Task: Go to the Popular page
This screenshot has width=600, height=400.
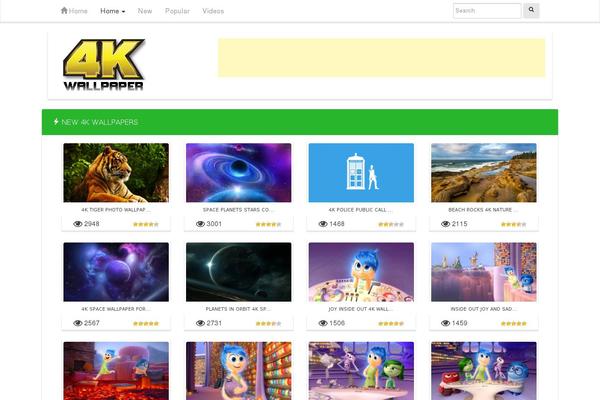Action: coord(177,11)
